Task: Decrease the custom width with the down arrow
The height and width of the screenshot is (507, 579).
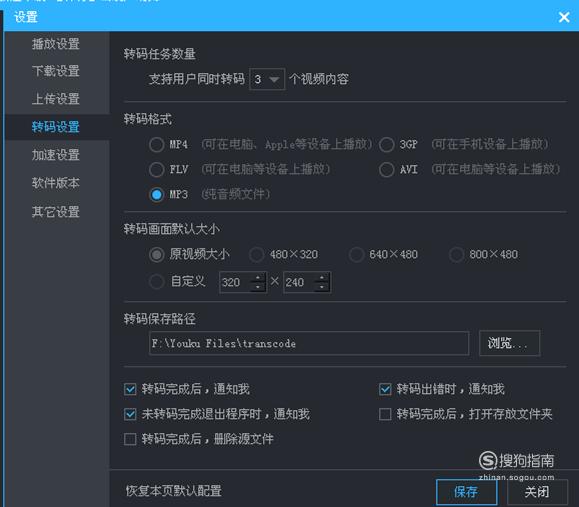Action: 258,287
